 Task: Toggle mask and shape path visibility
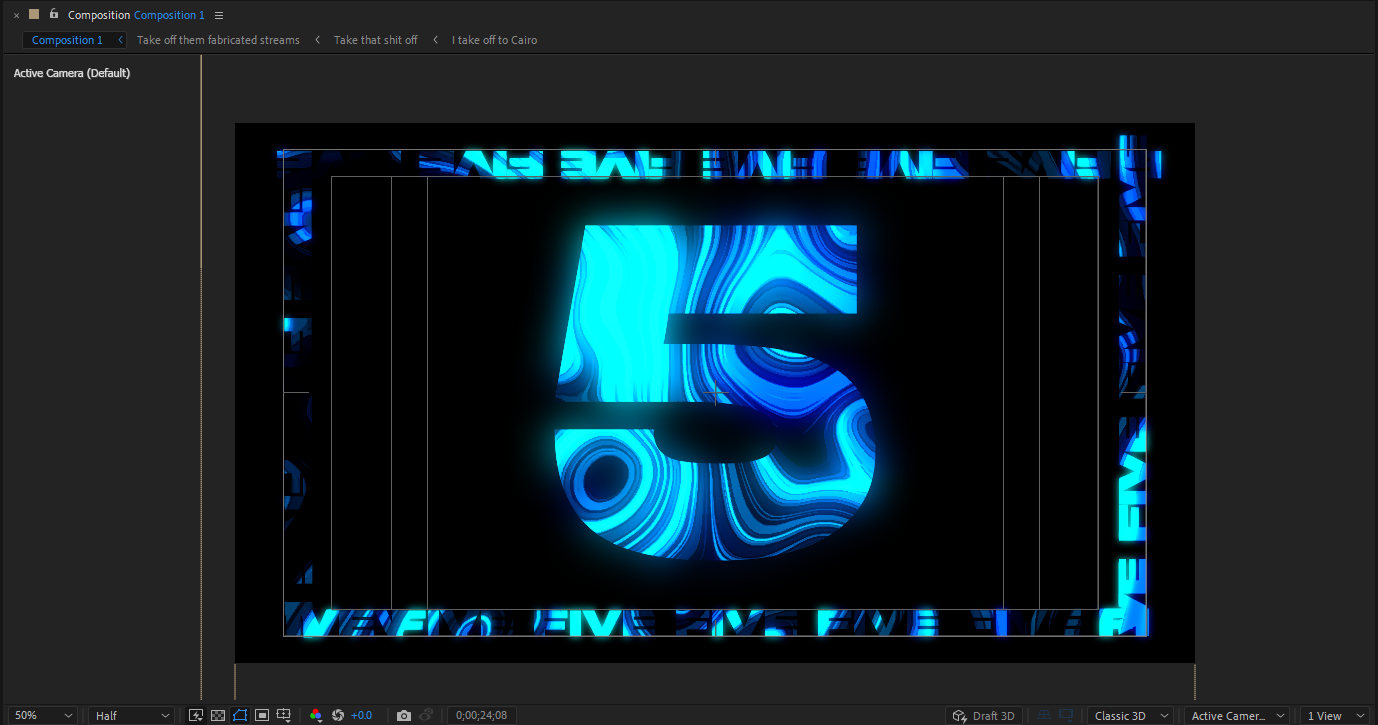(x=240, y=715)
